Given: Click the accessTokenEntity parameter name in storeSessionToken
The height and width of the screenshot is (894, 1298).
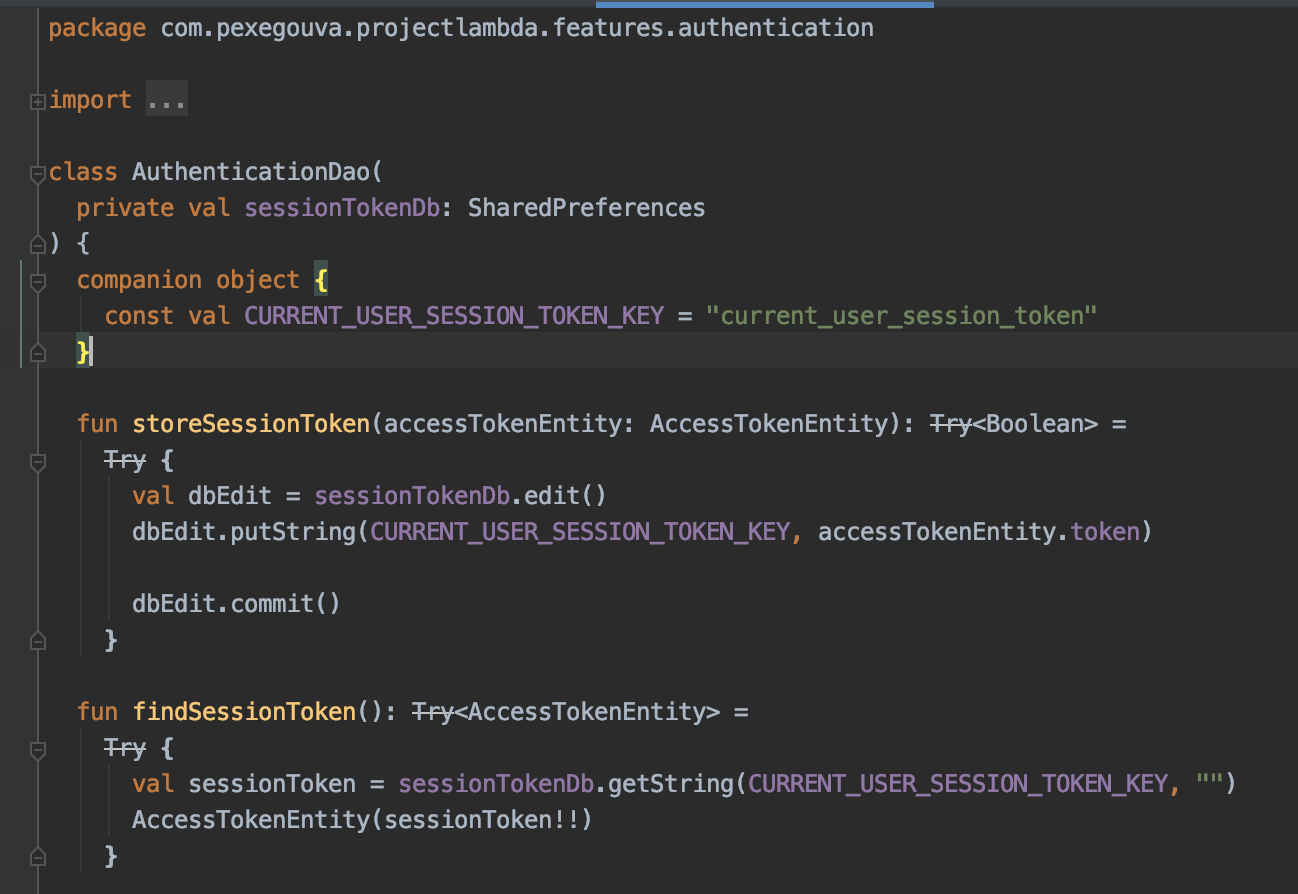Looking at the screenshot, I should [503, 424].
